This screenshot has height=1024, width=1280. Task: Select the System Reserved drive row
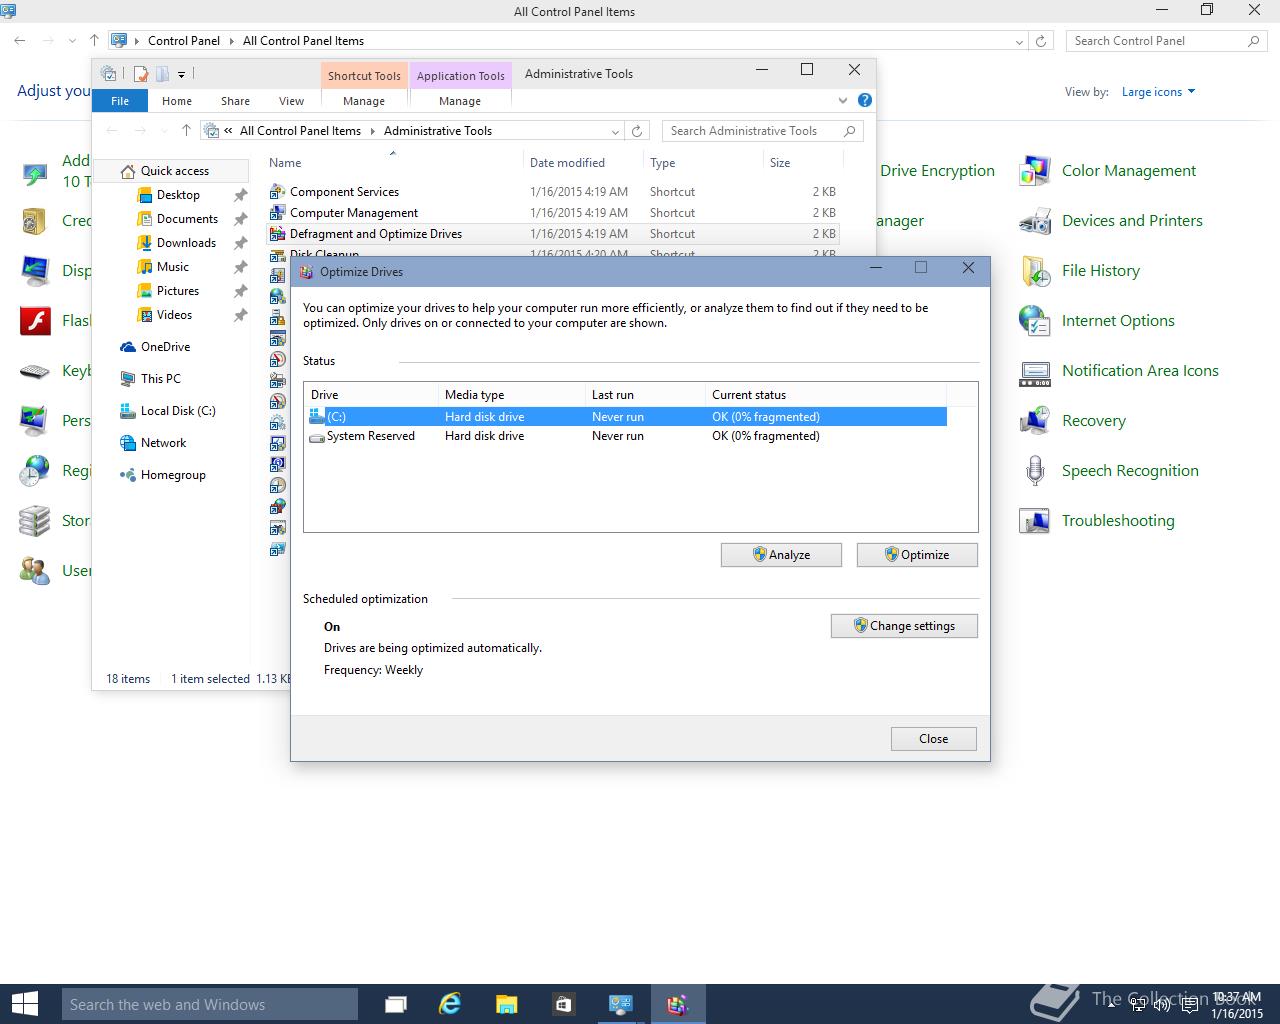point(626,436)
